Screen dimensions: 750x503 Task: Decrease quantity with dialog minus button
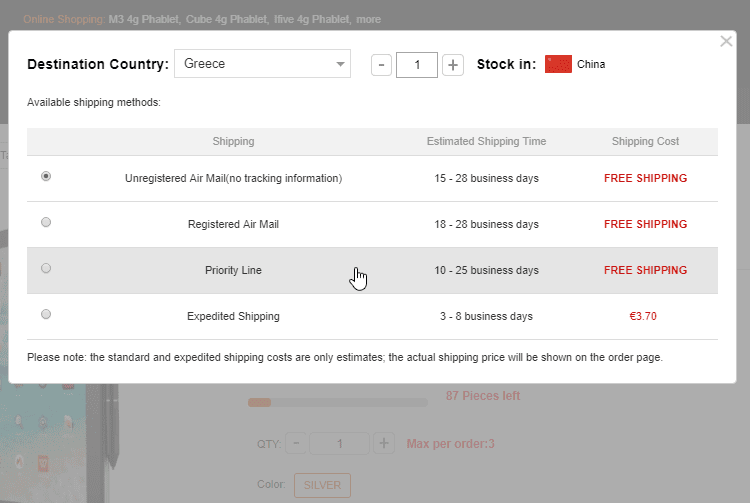pos(381,65)
